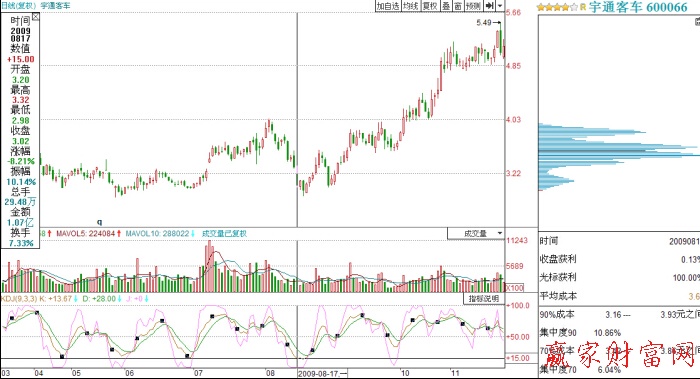Click the R marker icon next to stock name

pyautogui.click(x=583, y=7)
